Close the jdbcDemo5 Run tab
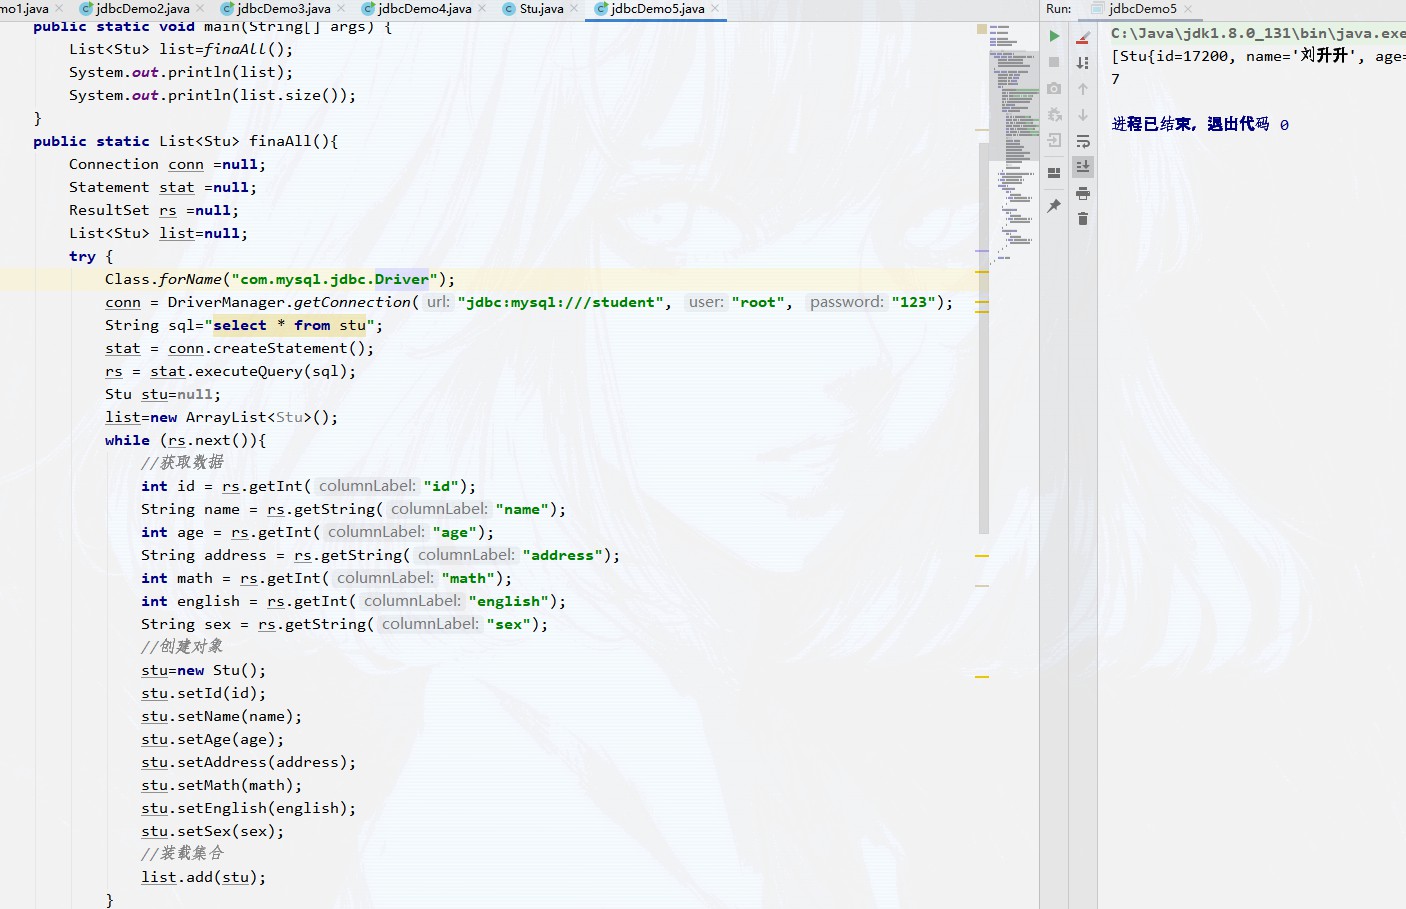Screen dimensions: 1406x909 [x=1188, y=9]
